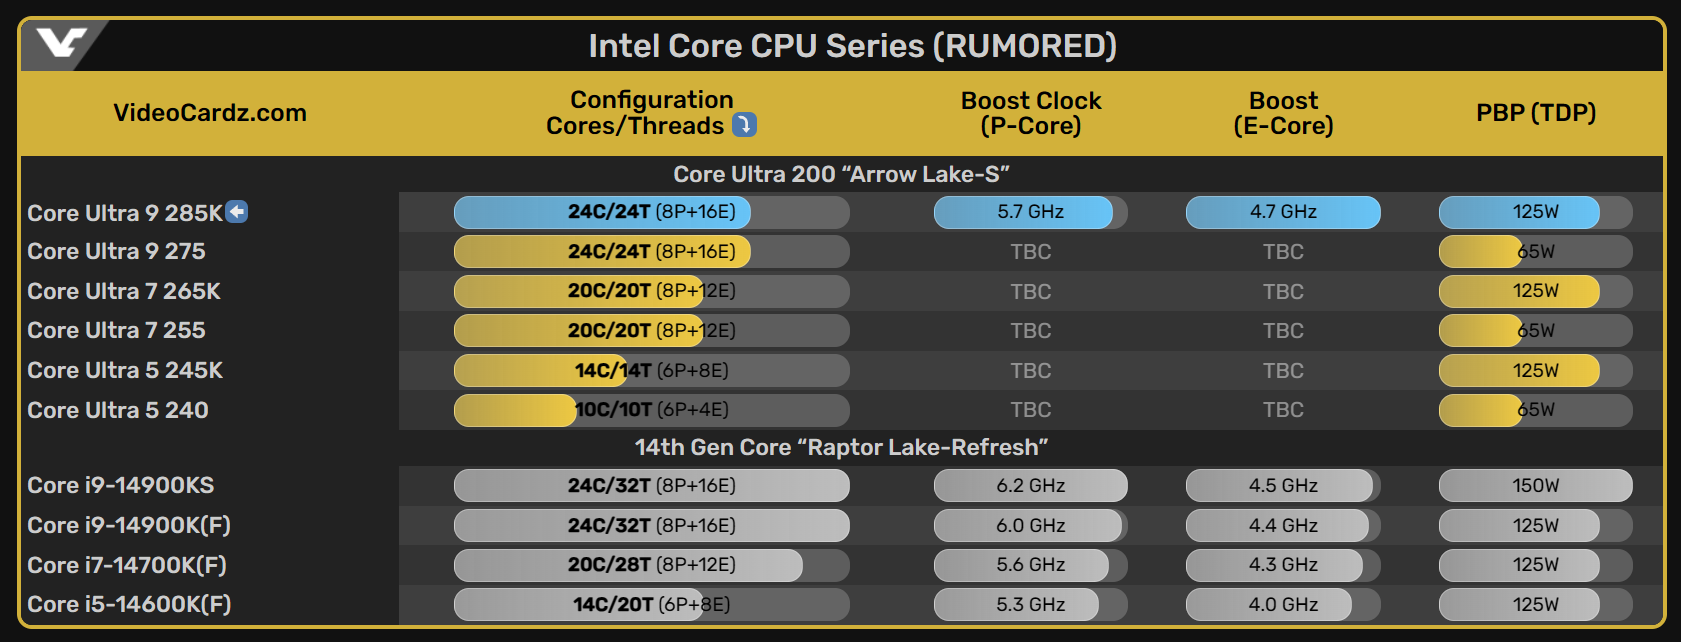Select the Core Ultra 9 275 row label
The height and width of the screenshot is (642, 1681).
coord(116,251)
